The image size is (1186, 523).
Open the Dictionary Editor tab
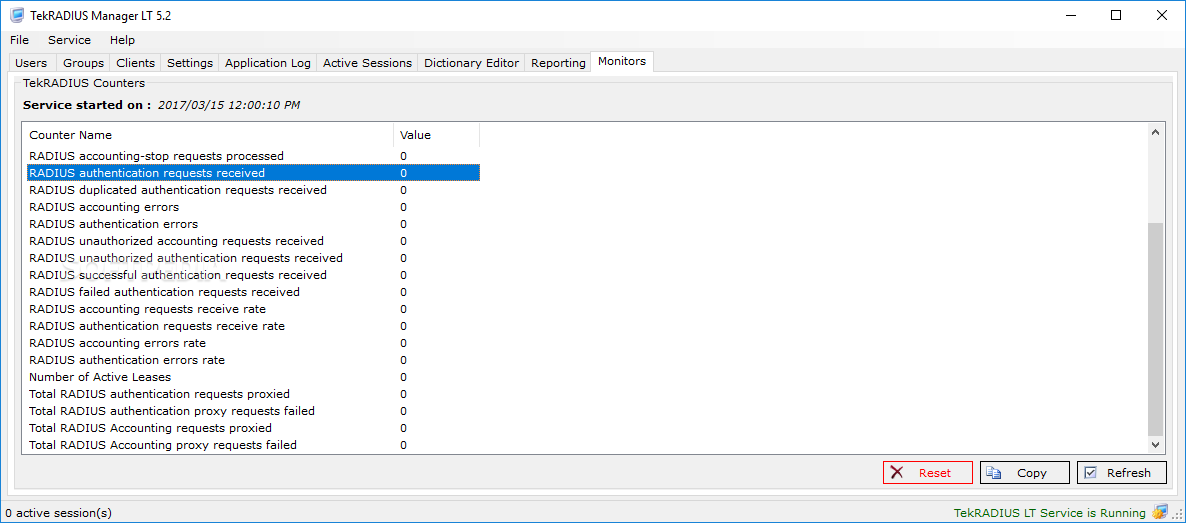coord(471,64)
